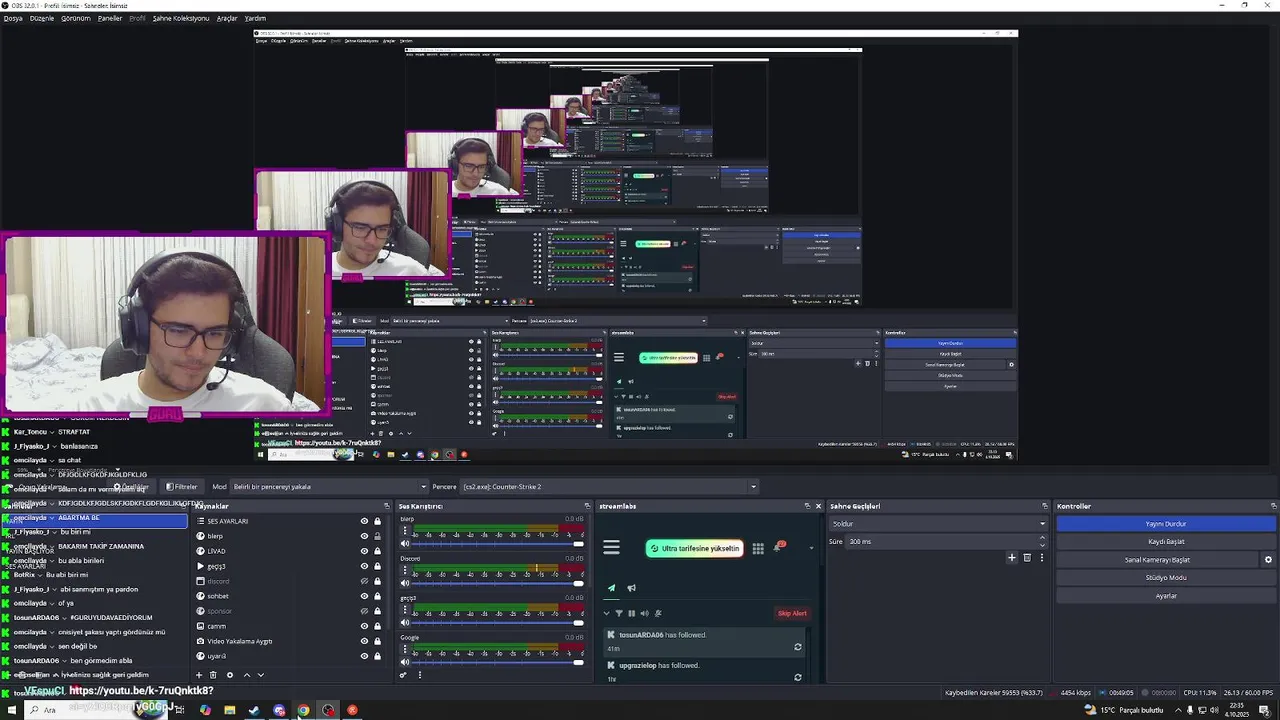Click the Skip Alert button
The width and height of the screenshot is (1280, 720).
pos(792,613)
